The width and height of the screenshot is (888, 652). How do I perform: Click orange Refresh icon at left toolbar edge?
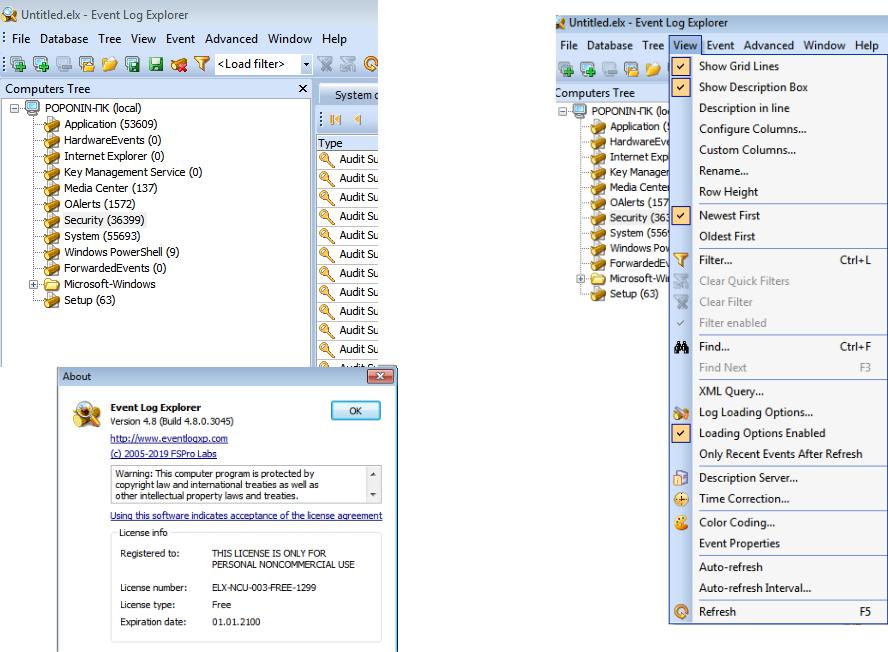coord(371,64)
